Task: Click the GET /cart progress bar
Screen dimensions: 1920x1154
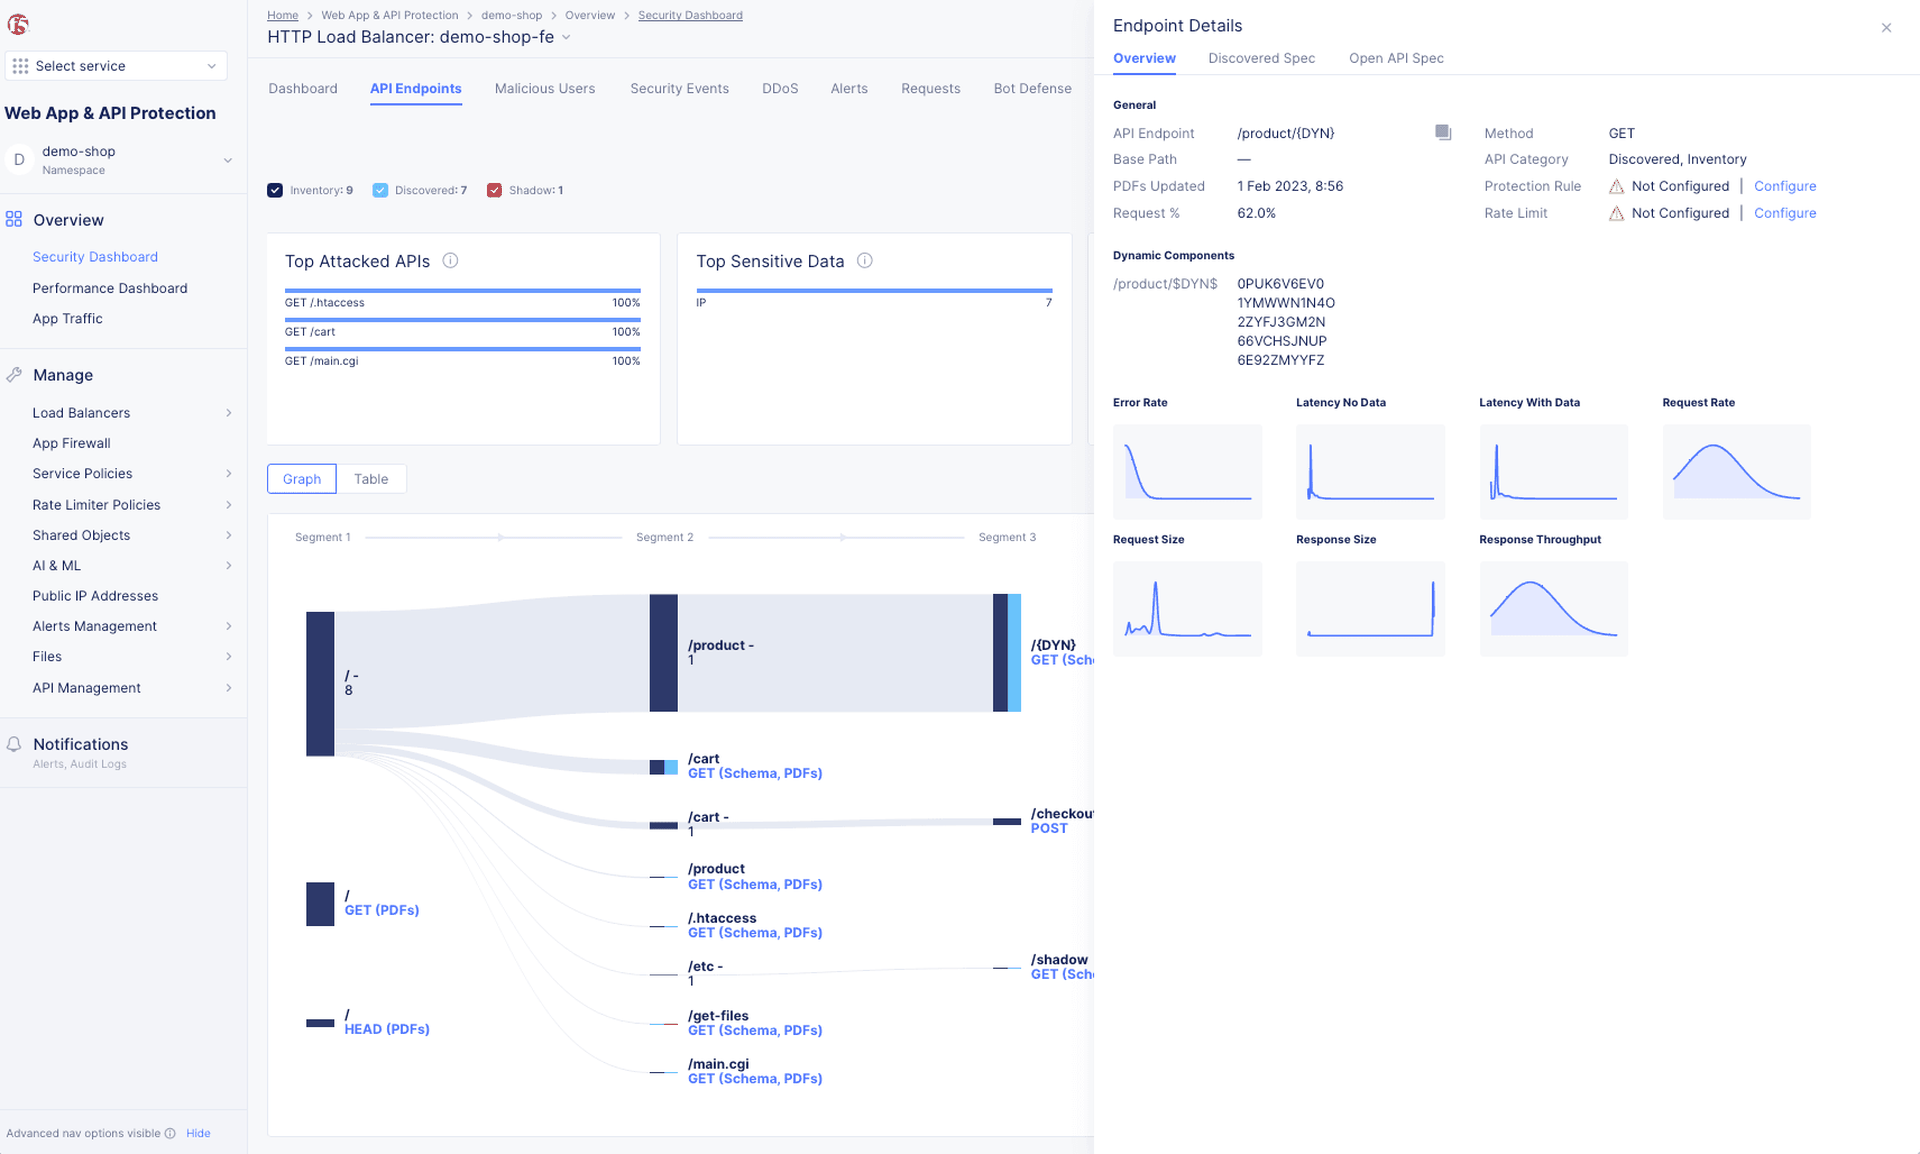Action: (x=462, y=319)
